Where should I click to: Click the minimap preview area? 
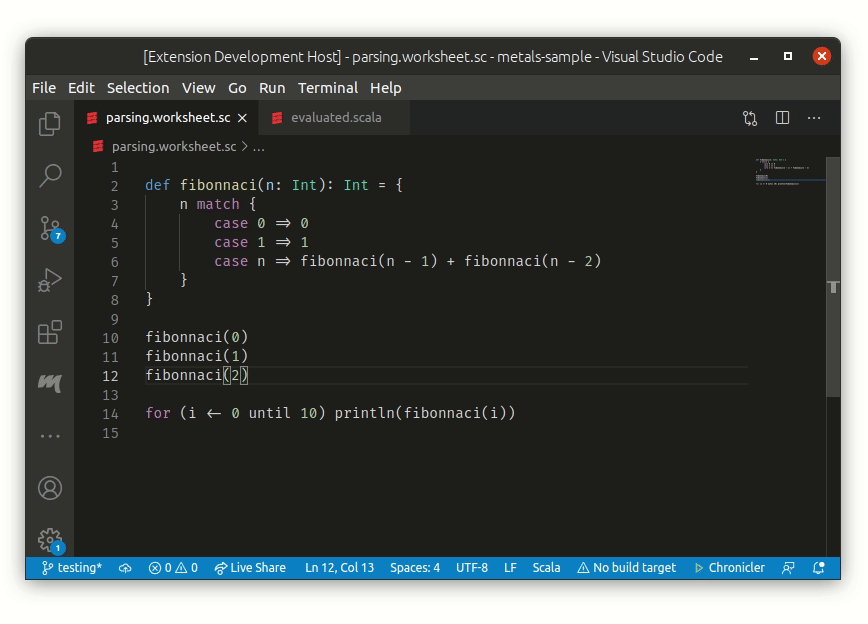[790, 172]
